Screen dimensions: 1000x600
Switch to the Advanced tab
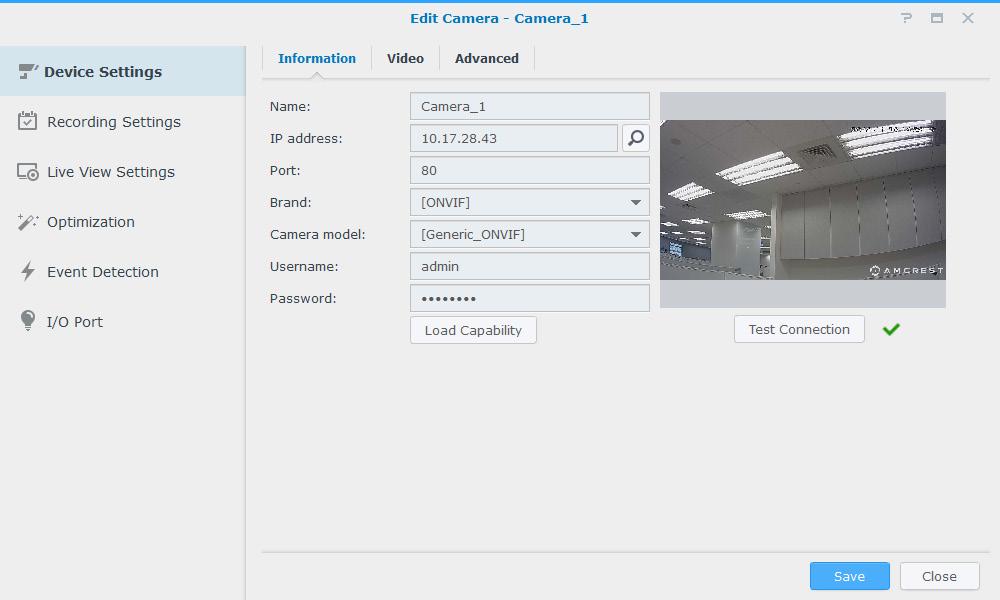(x=487, y=58)
